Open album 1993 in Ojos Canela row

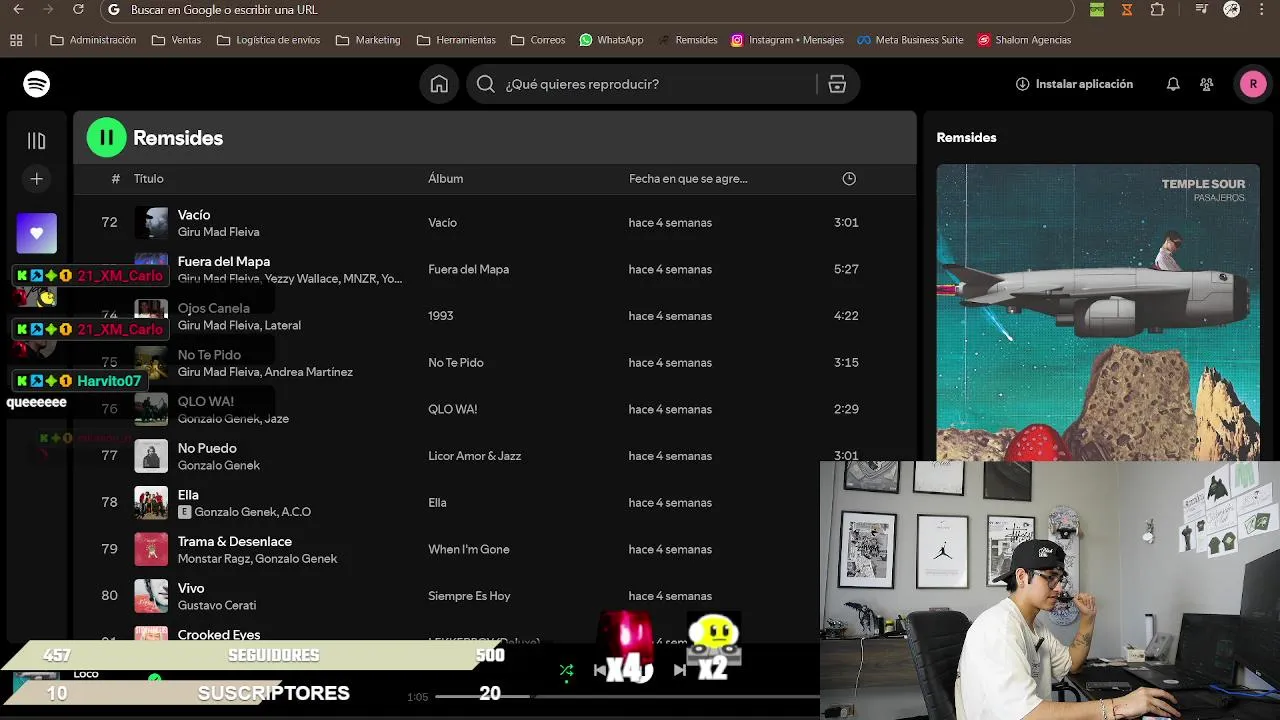(440, 315)
